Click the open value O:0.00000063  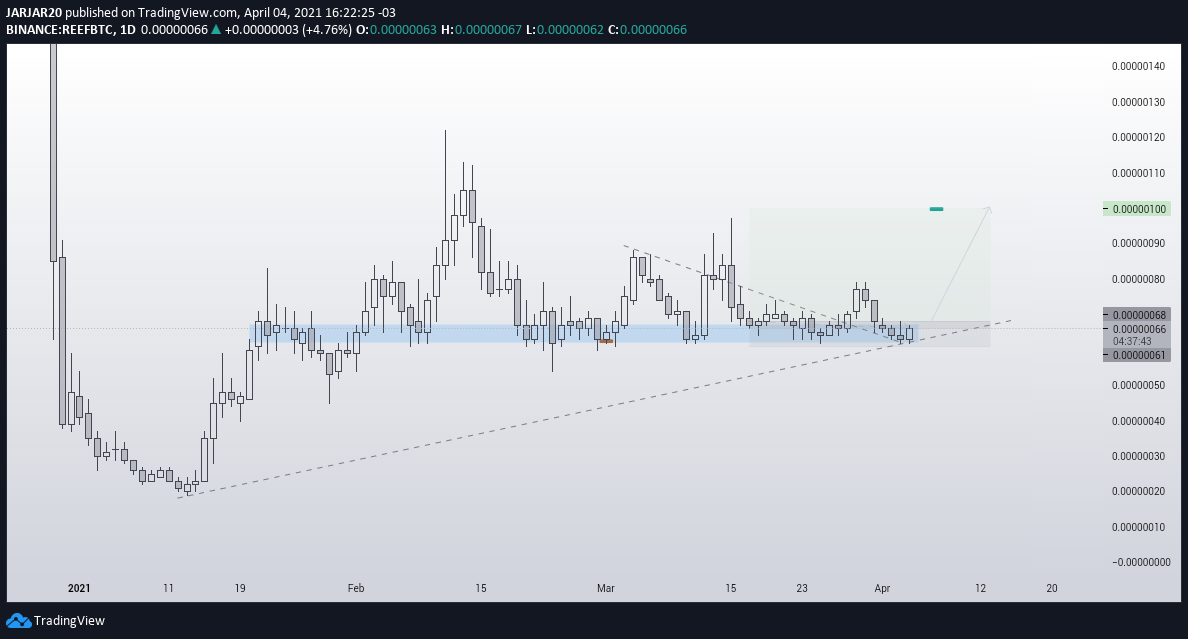click(x=396, y=30)
